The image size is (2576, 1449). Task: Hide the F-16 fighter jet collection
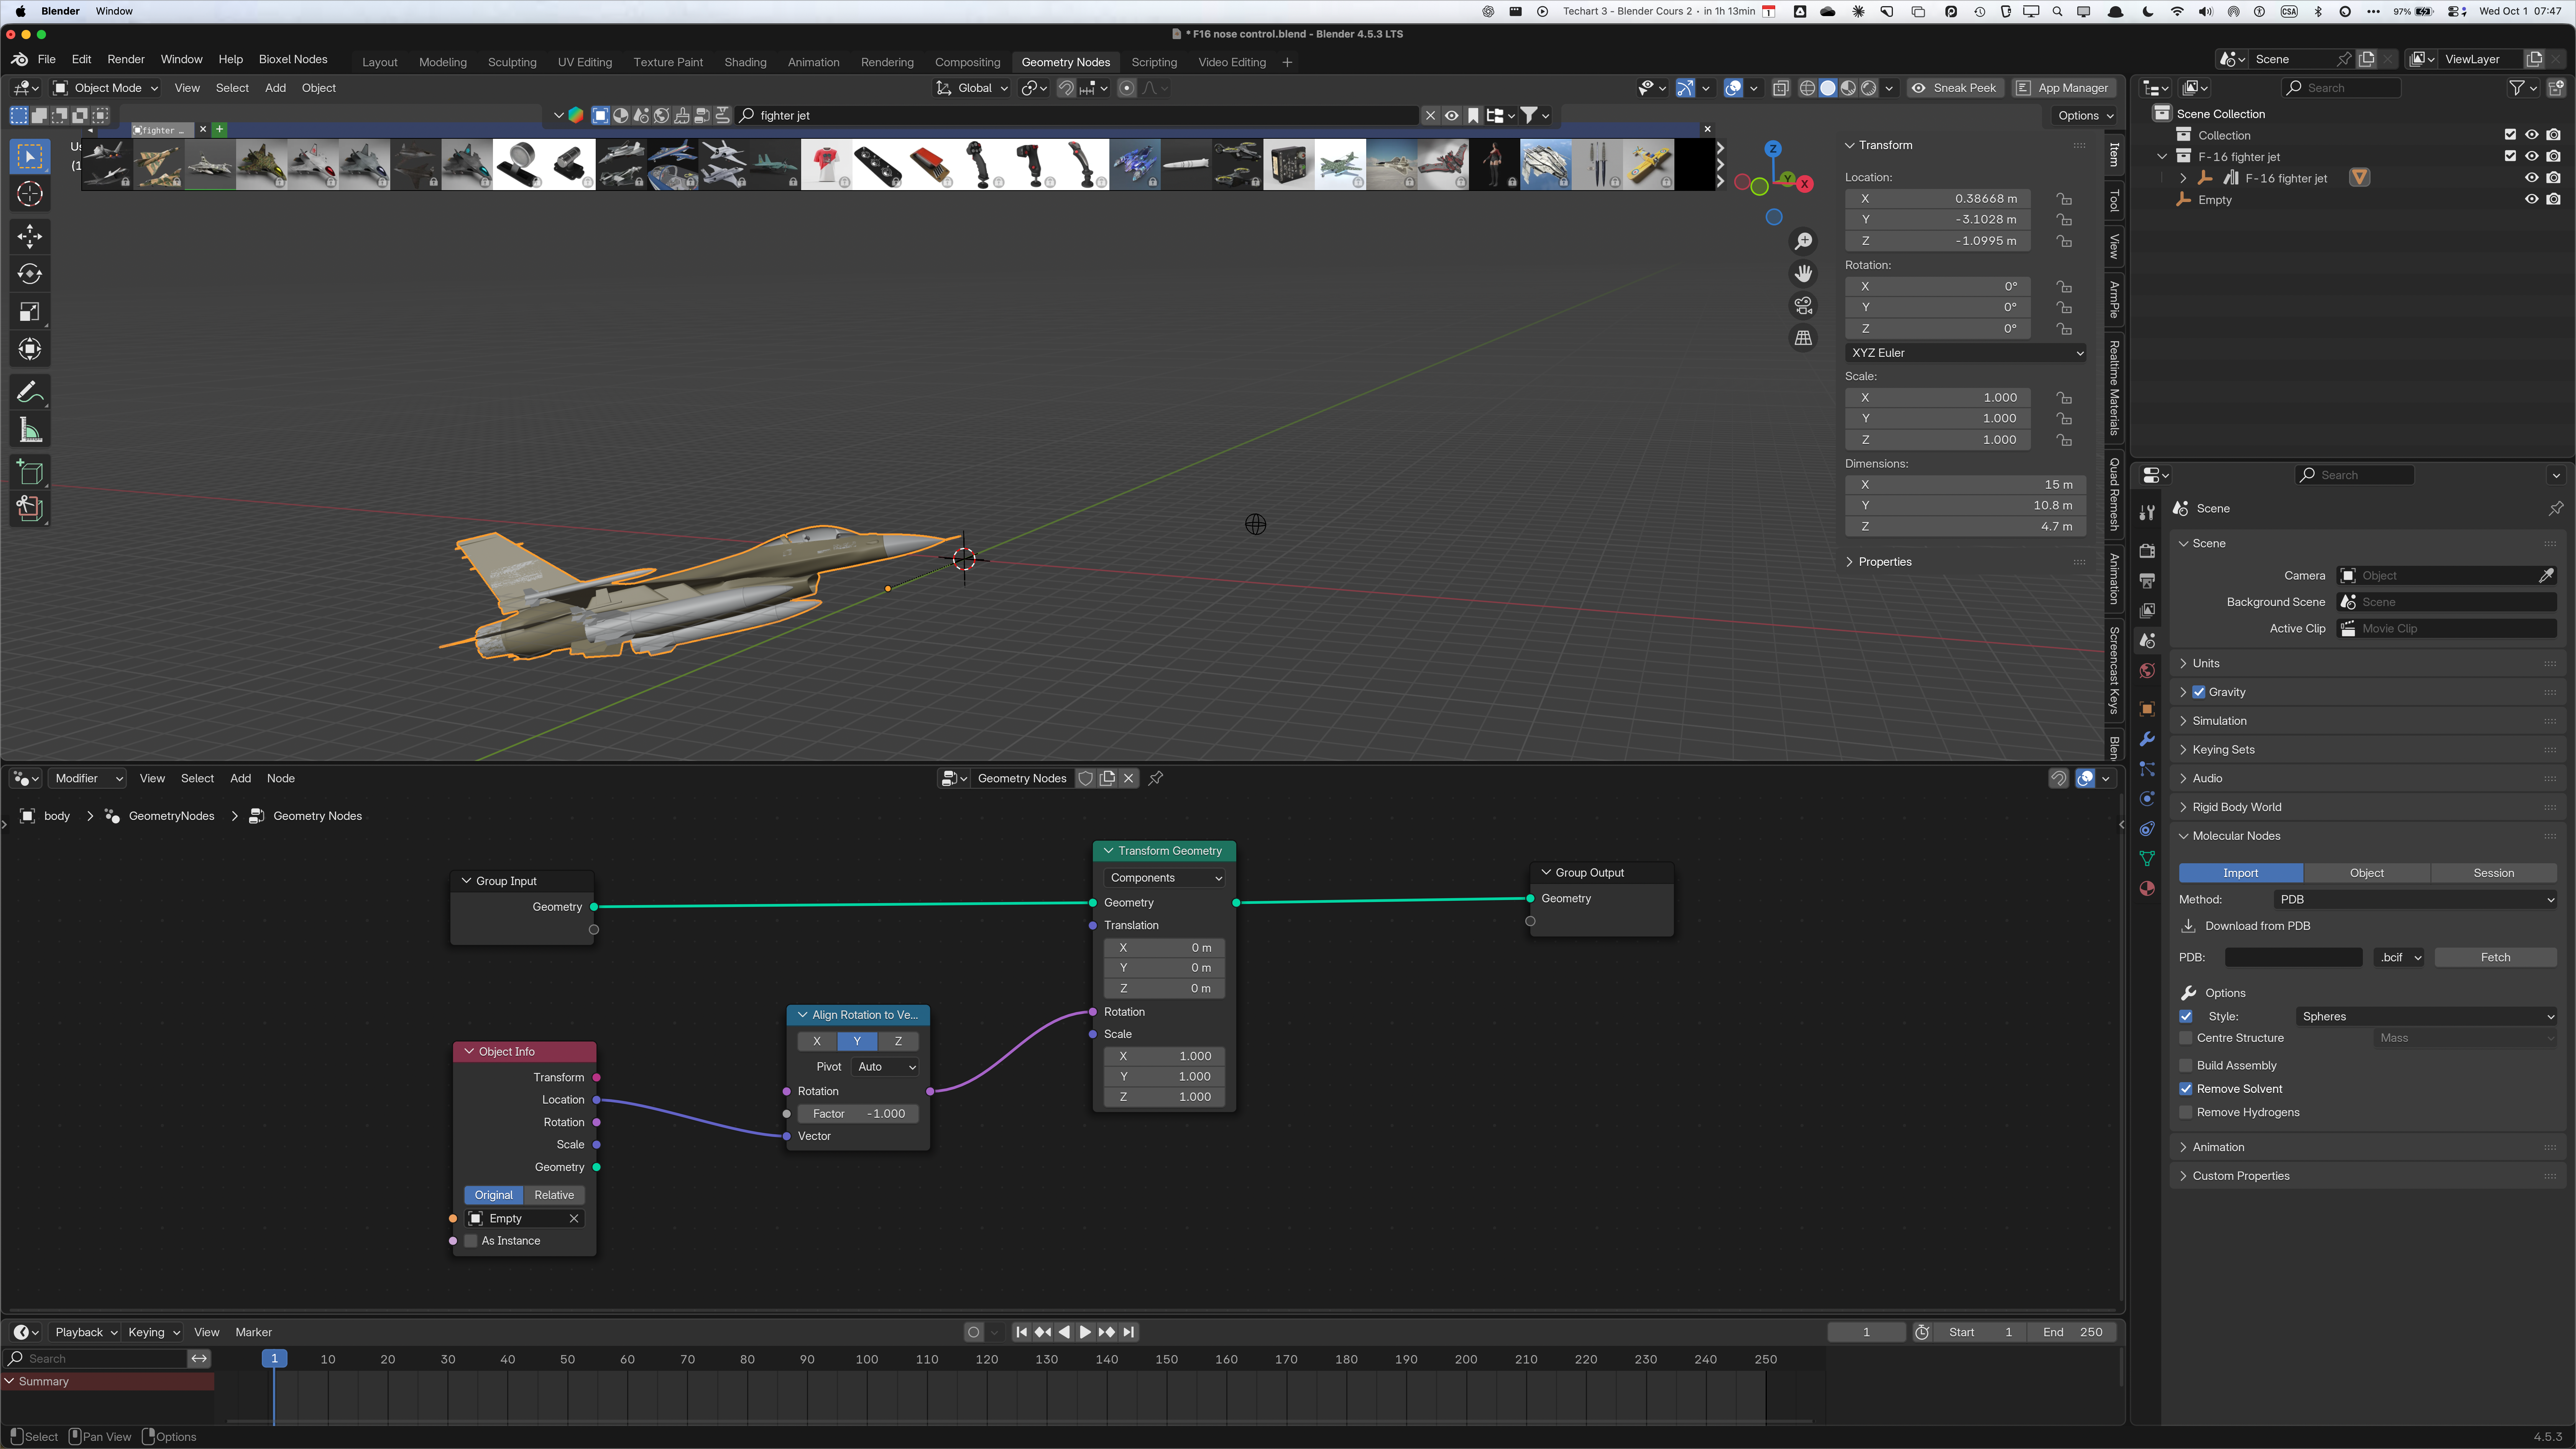coord(2532,156)
